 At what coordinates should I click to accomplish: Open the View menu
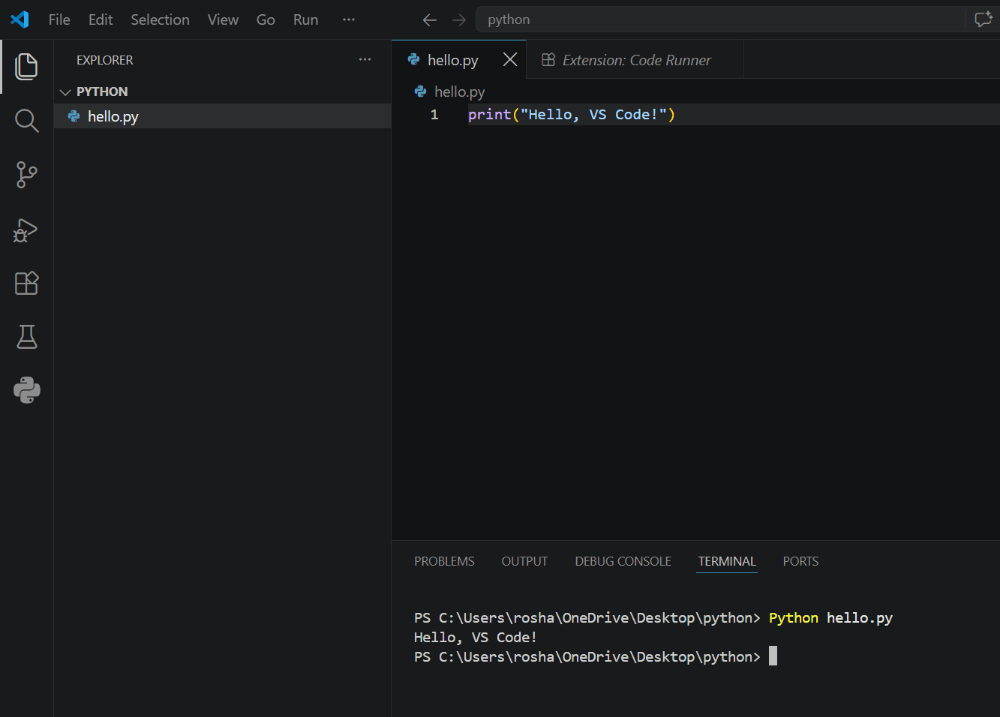(x=223, y=20)
